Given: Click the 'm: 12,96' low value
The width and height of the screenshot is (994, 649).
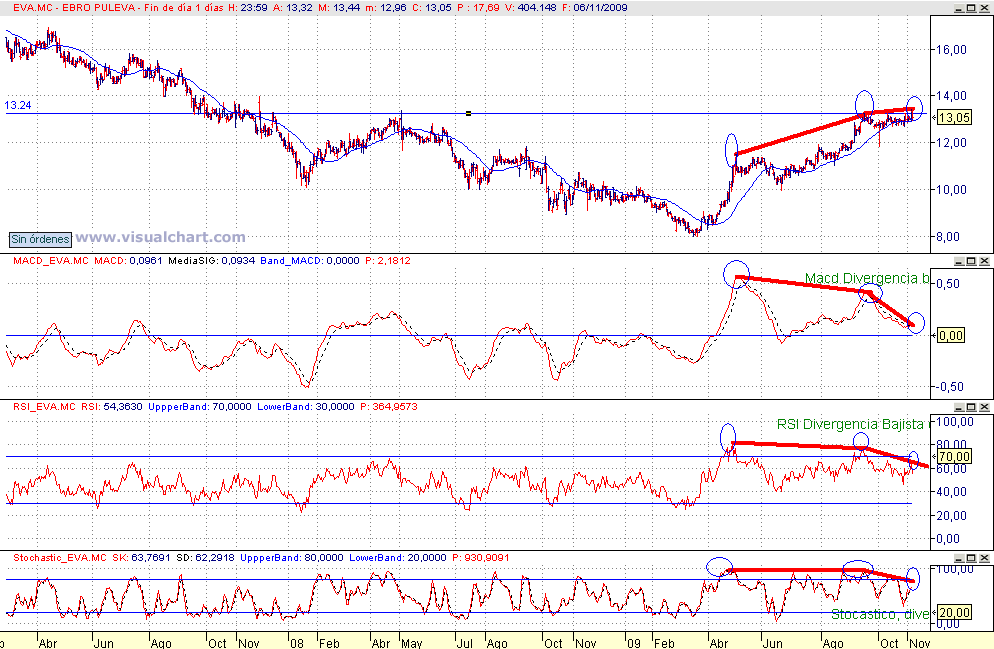Looking at the screenshot, I should pos(386,8).
